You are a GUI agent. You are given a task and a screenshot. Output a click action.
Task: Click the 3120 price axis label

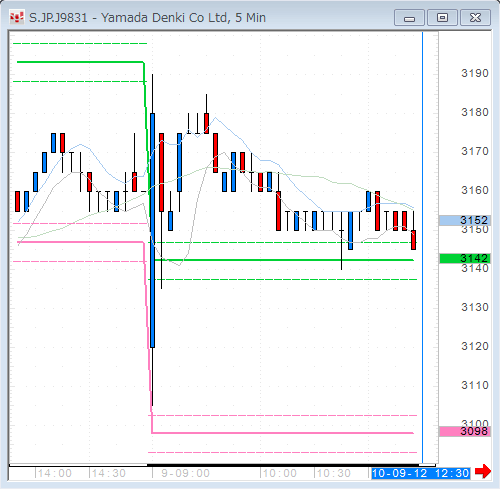[x=475, y=346]
